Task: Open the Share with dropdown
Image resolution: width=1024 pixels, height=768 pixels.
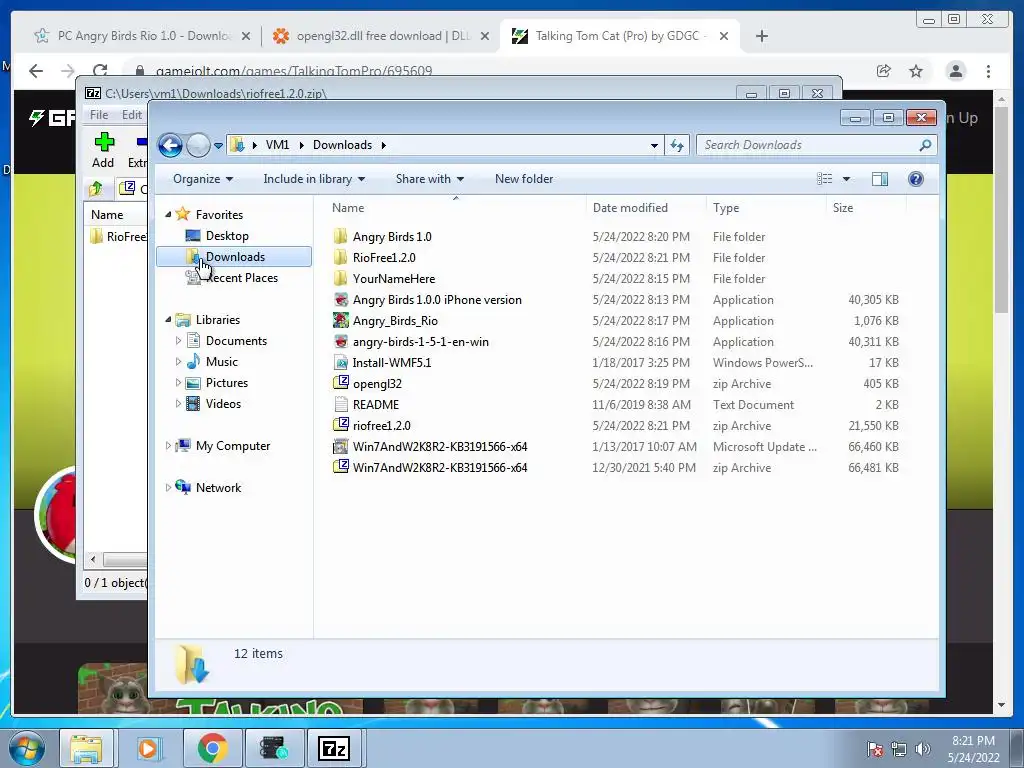Action: 430,179
